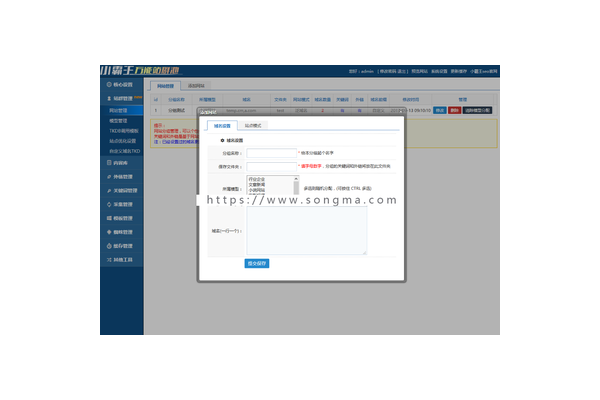This screenshot has height=400, width=600.
Task: Click the 域名 multi-line text area
Action: (x=306, y=230)
